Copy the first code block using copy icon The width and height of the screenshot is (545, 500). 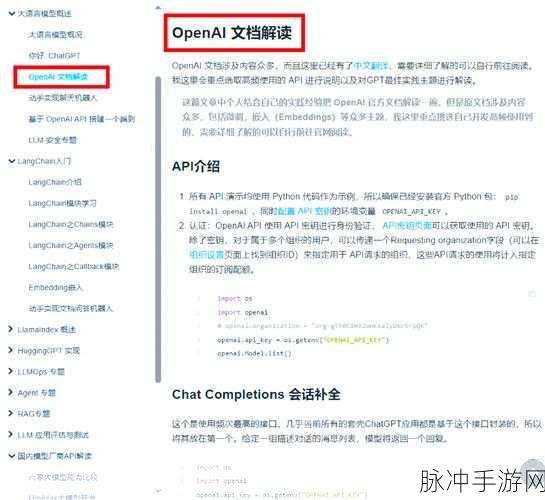[531, 294]
